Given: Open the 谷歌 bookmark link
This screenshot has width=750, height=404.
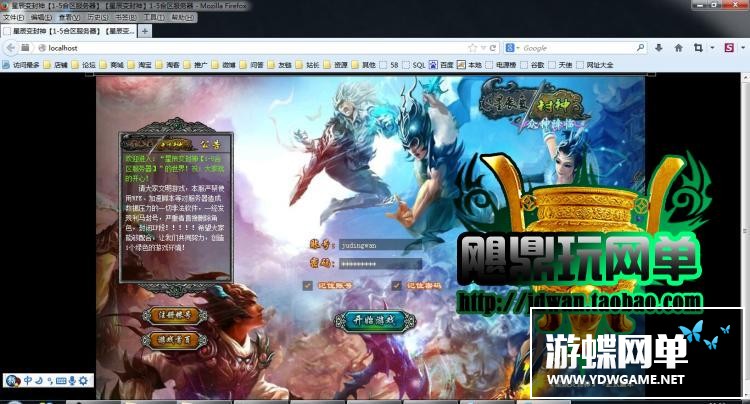Looking at the screenshot, I should pyautogui.click(x=533, y=65).
